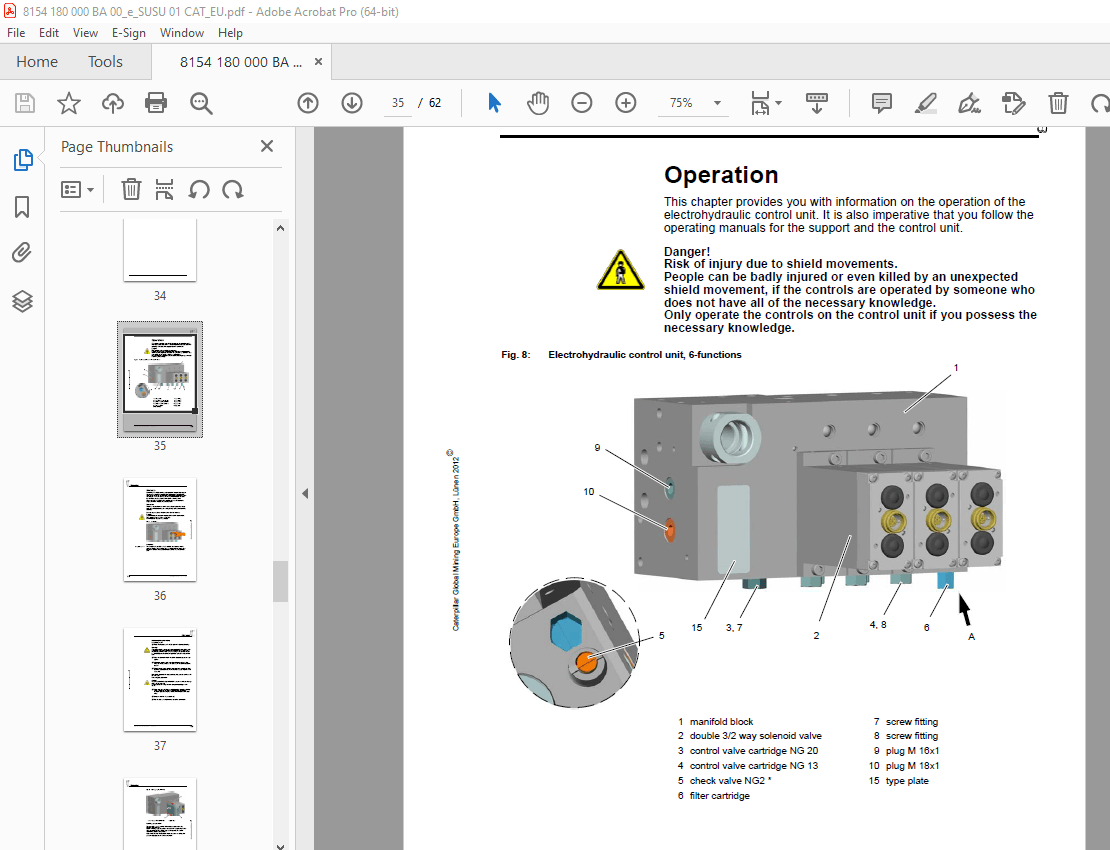
Task: Print the document using printer icon
Action: [x=156, y=103]
